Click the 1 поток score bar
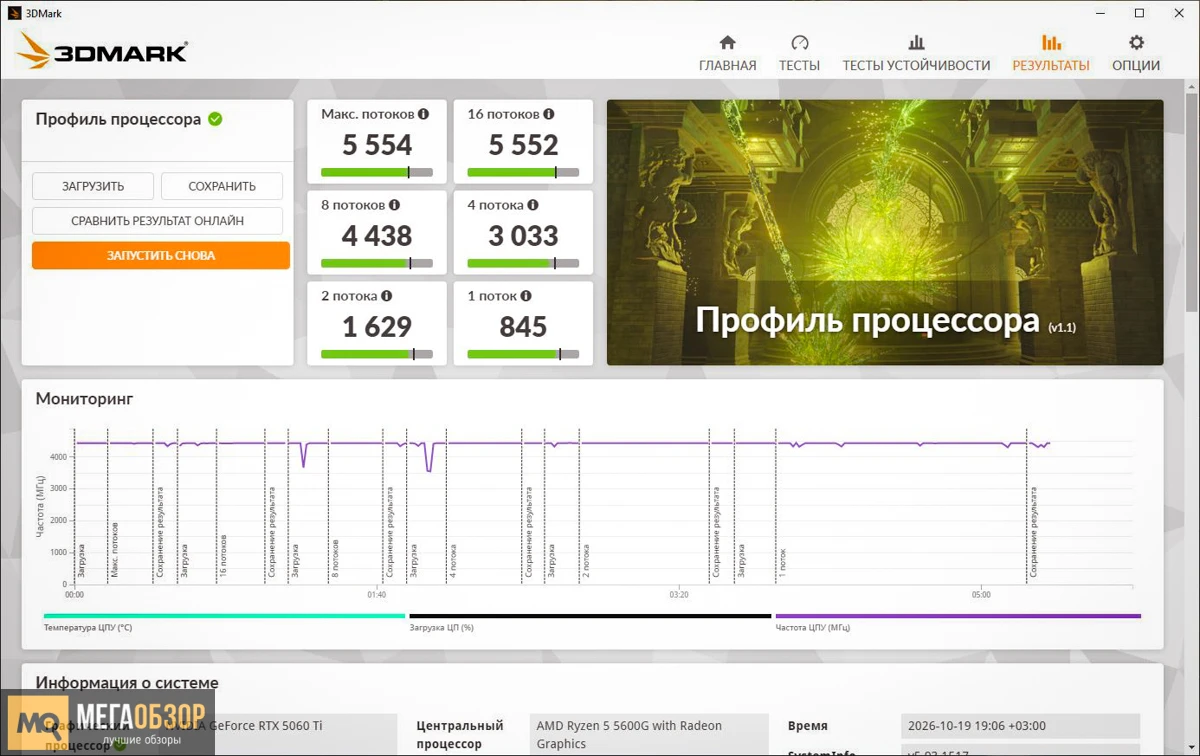 tap(523, 354)
